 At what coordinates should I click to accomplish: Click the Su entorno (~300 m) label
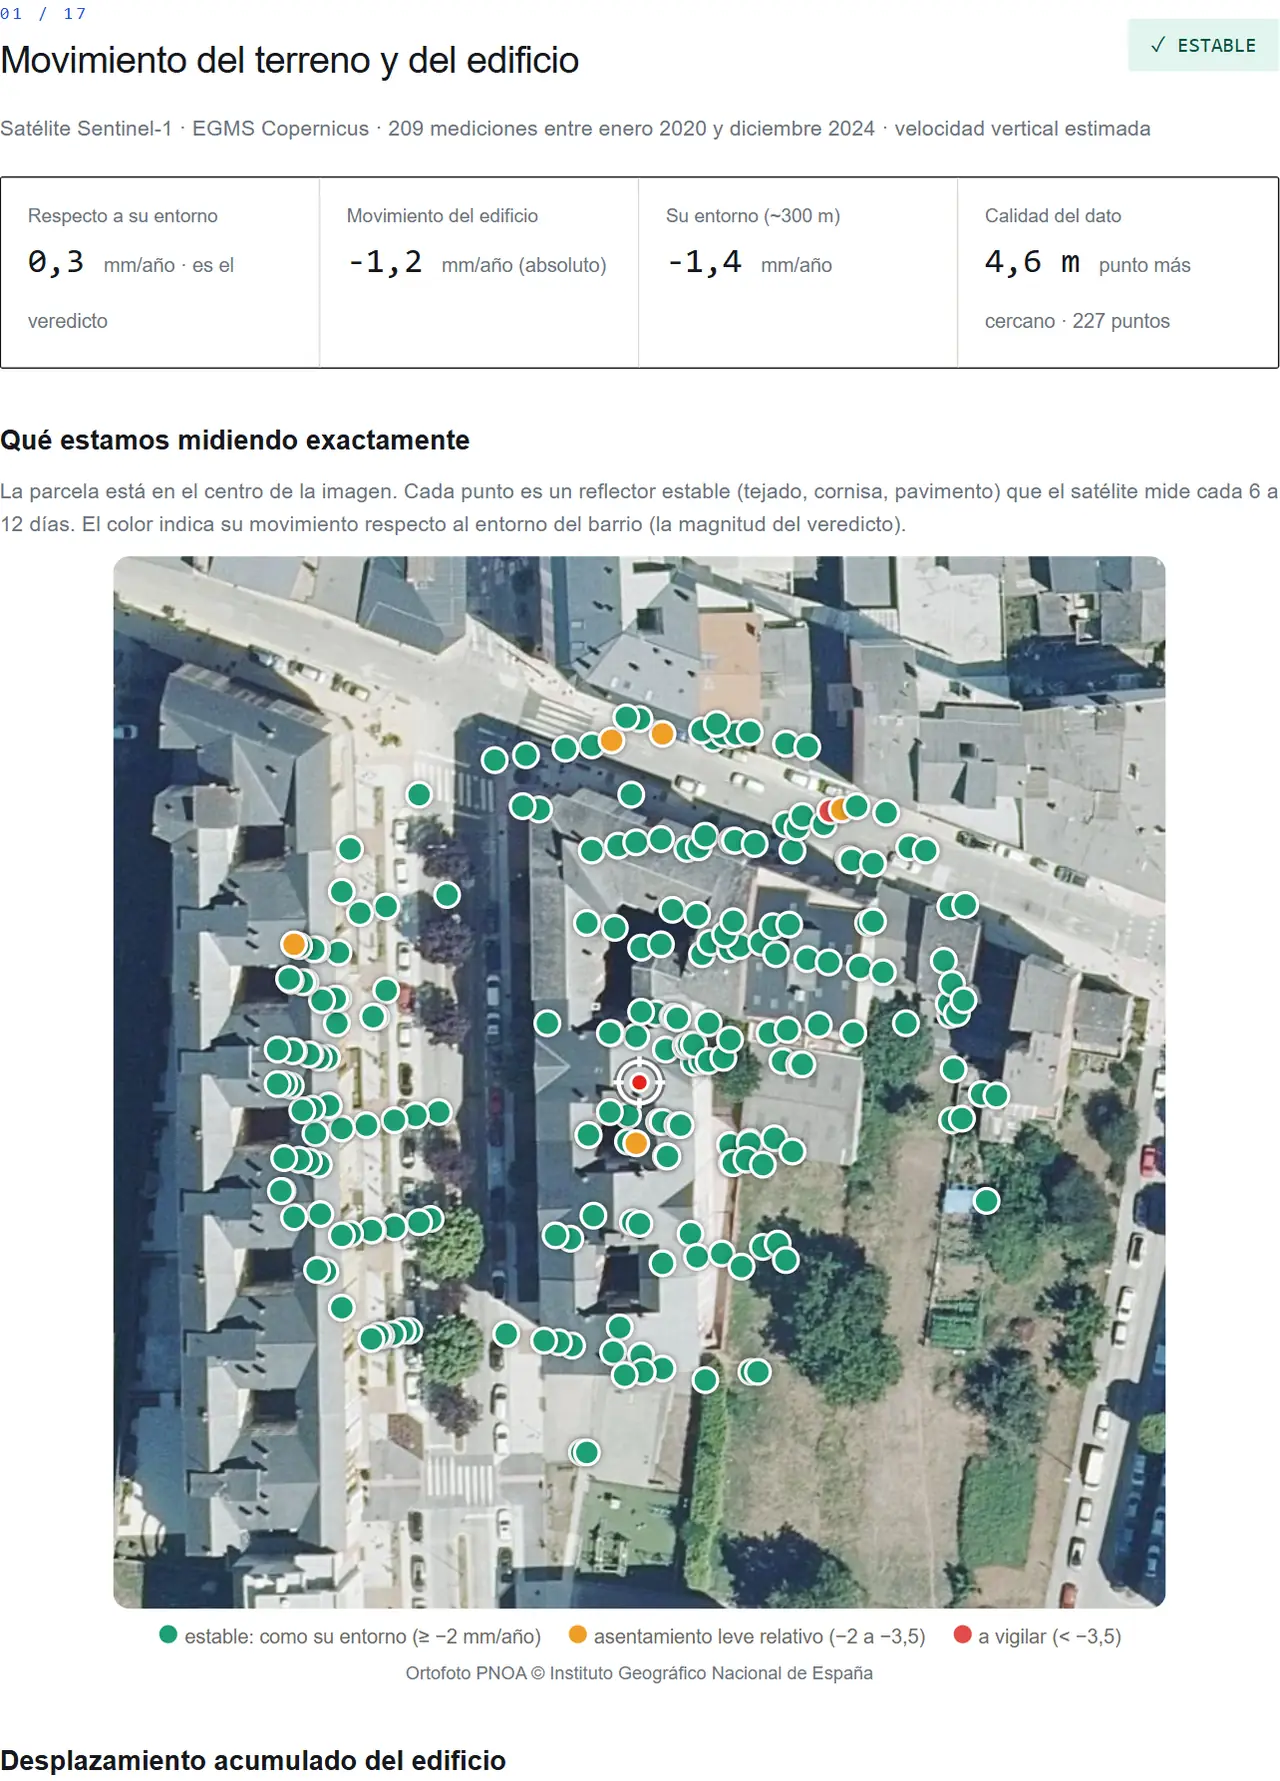point(753,216)
